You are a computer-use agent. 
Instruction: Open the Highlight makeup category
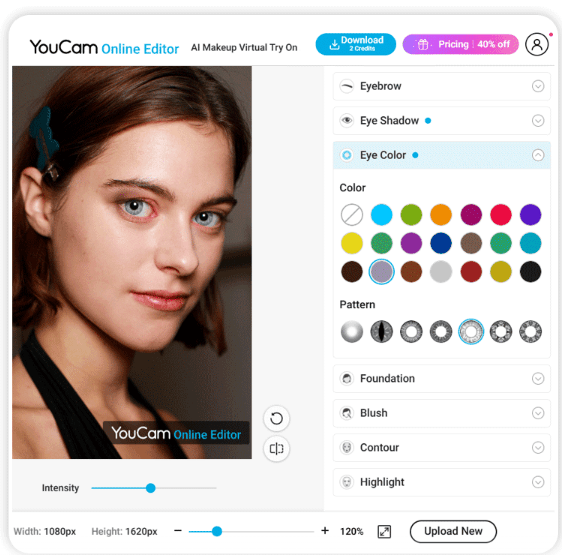click(442, 482)
